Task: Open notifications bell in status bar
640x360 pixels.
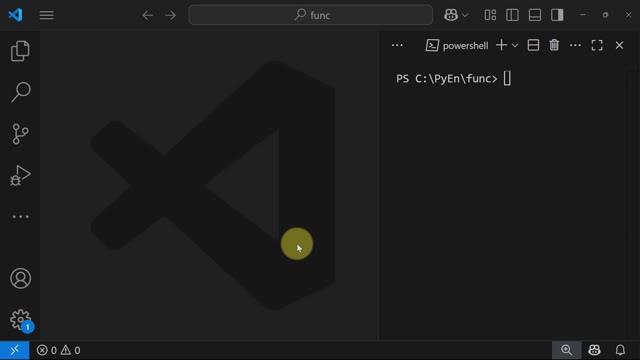Action: coord(620,350)
